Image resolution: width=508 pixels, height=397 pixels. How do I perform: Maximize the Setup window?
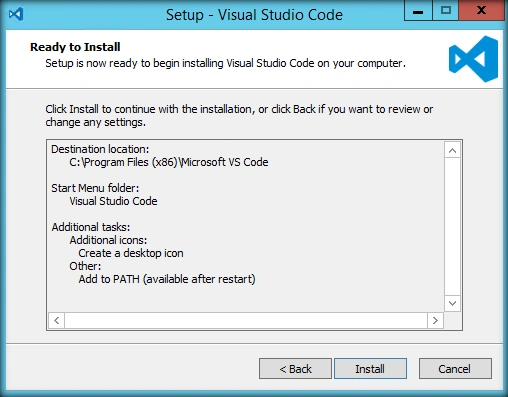pos(446,11)
